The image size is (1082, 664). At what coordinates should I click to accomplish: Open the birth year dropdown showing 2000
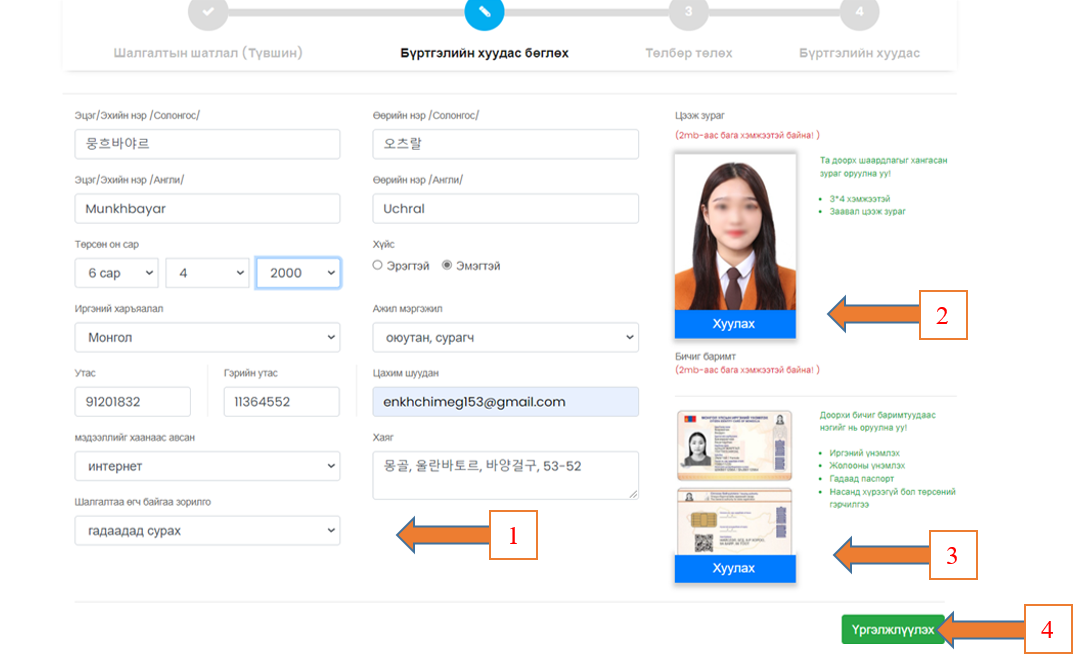point(298,273)
